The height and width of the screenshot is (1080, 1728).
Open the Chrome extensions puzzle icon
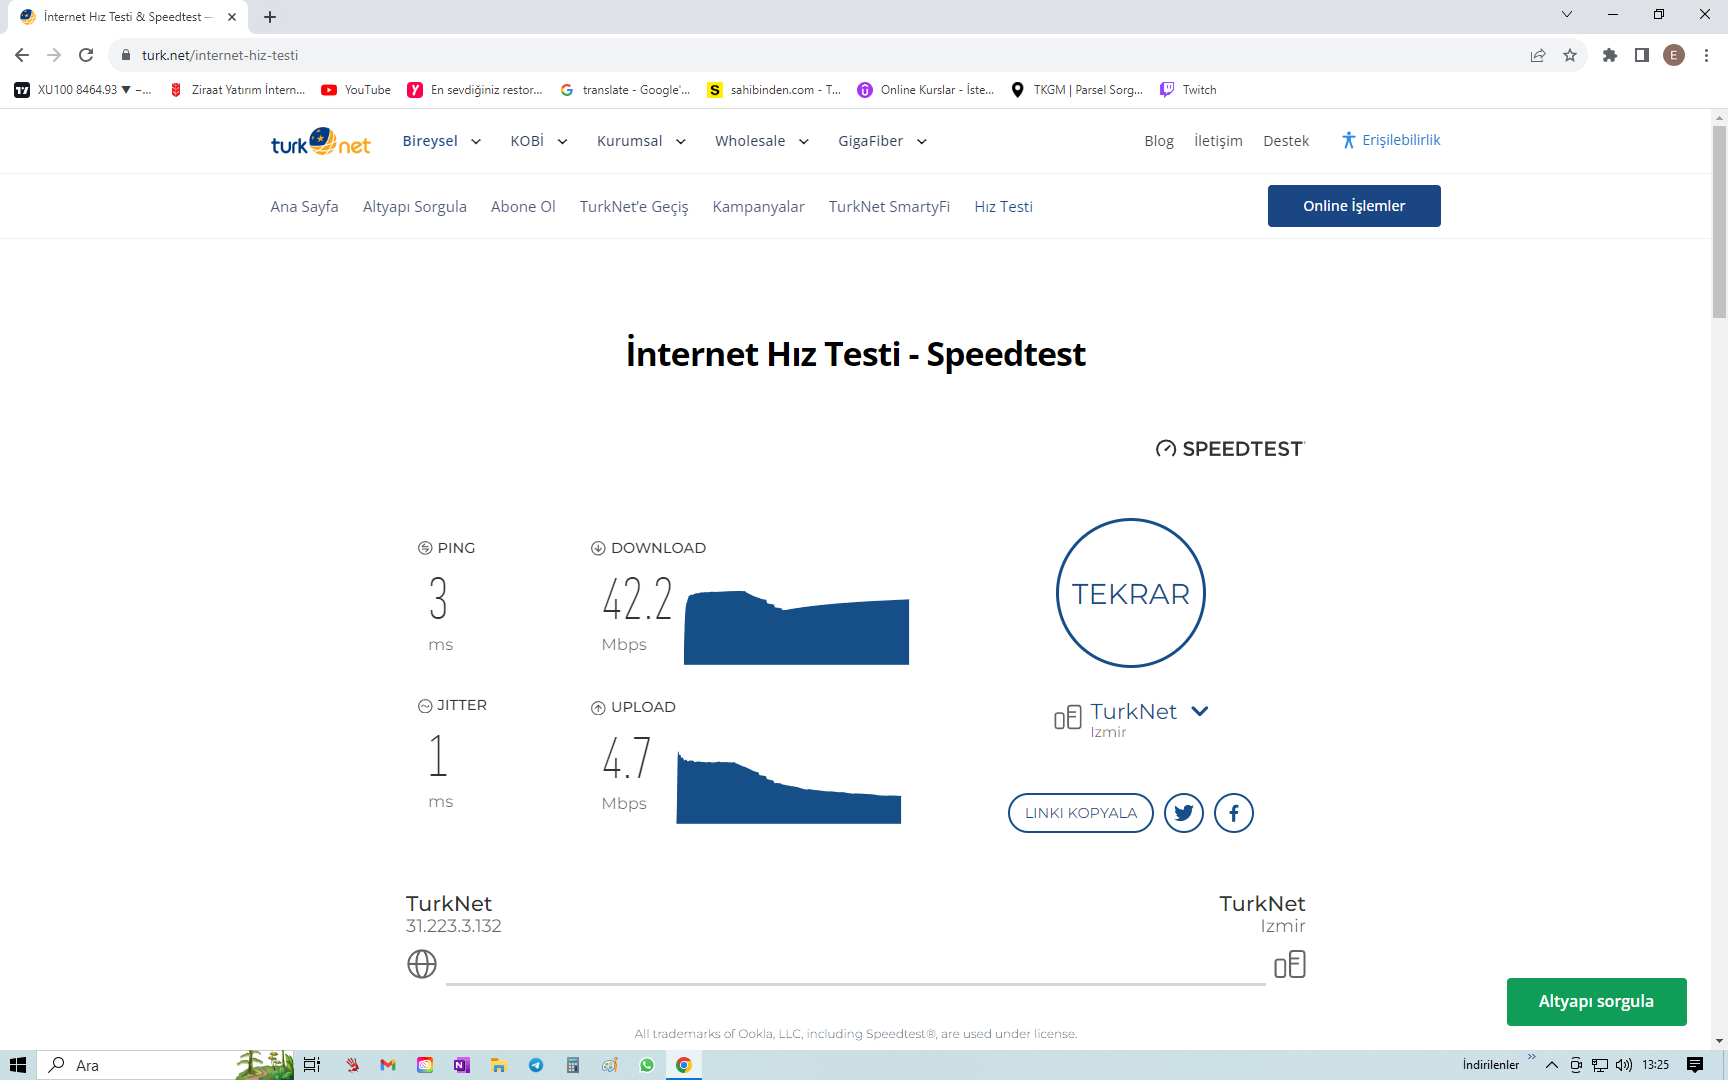[x=1610, y=55]
